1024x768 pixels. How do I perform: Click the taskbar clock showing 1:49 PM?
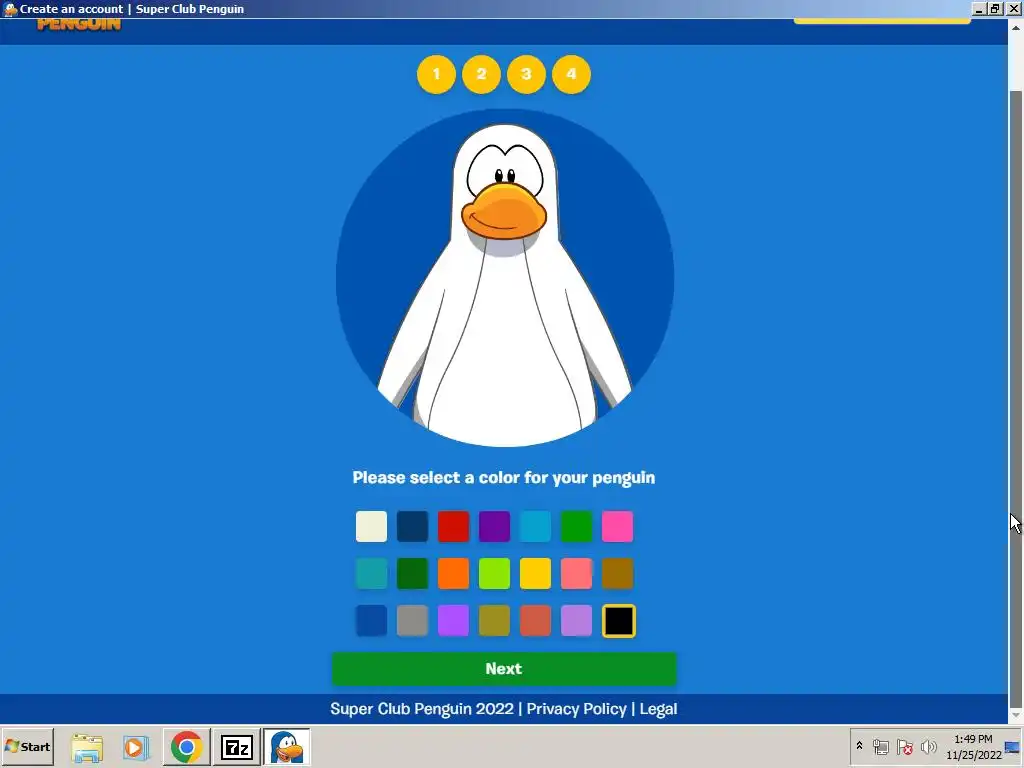[x=973, y=746]
